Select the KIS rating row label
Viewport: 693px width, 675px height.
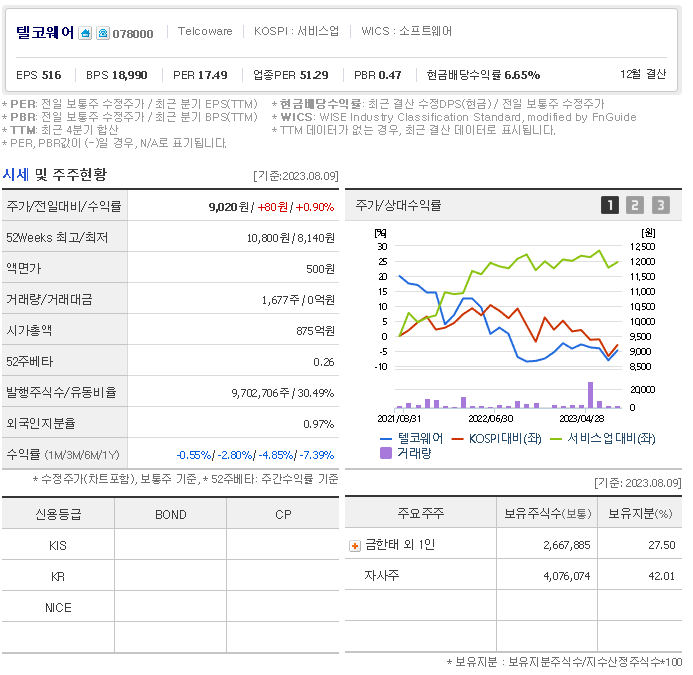click(x=58, y=545)
